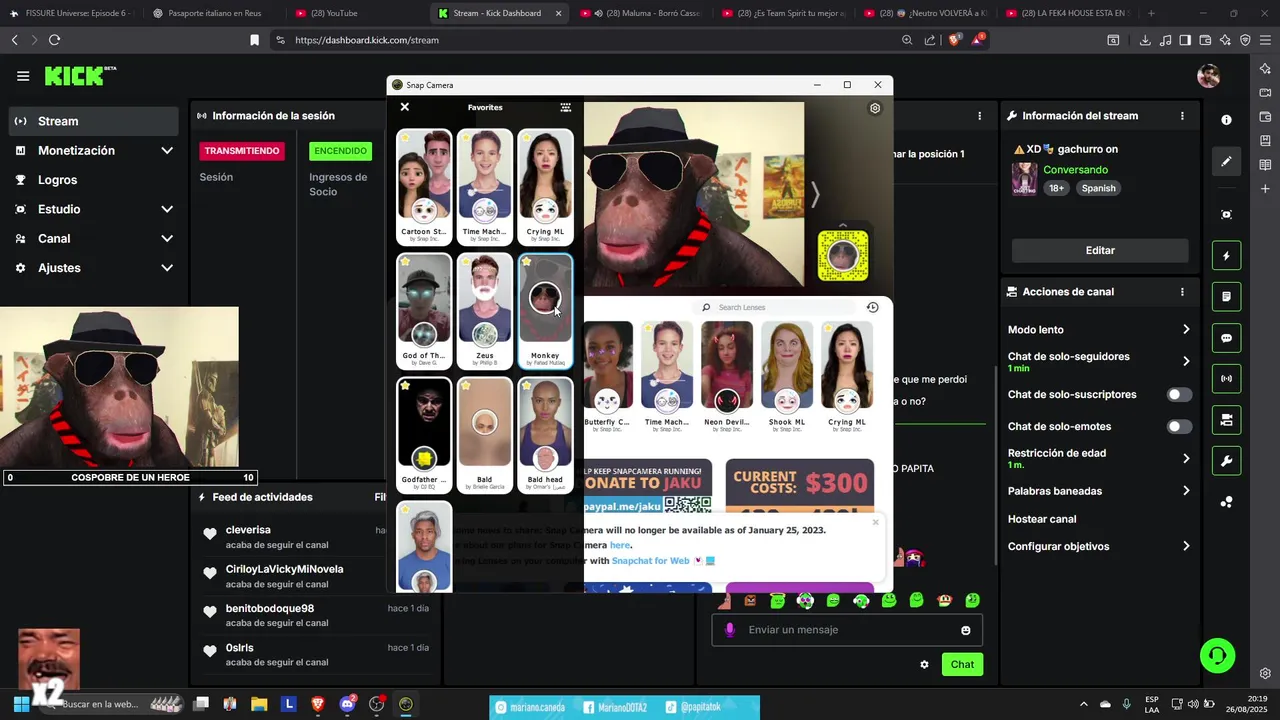Open the Kick hamburger menu
The image size is (1280, 720).
pos(23,76)
